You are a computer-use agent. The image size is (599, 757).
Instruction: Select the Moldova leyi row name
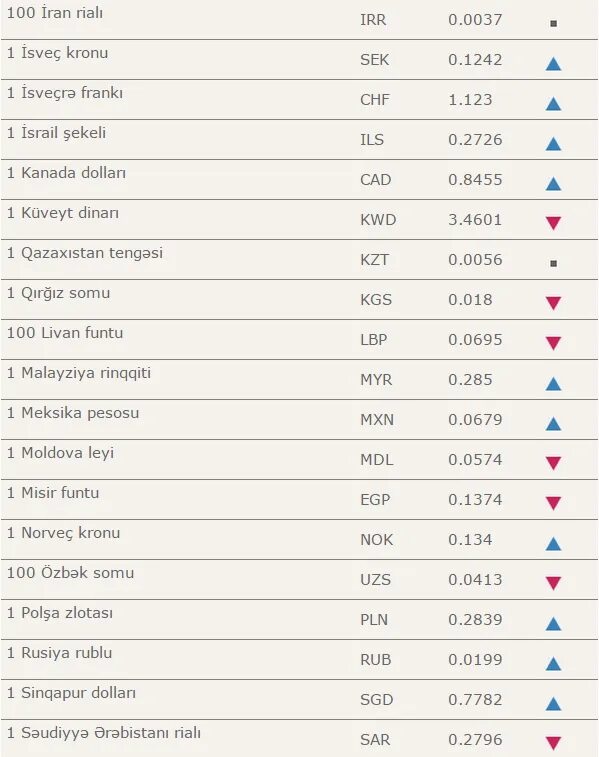tap(60, 453)
